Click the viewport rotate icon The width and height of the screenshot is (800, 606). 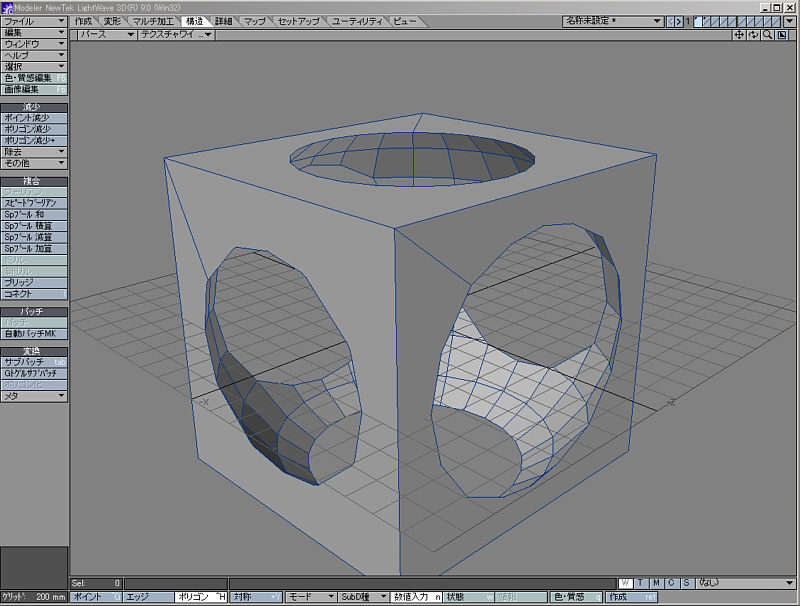coord(753,34)
